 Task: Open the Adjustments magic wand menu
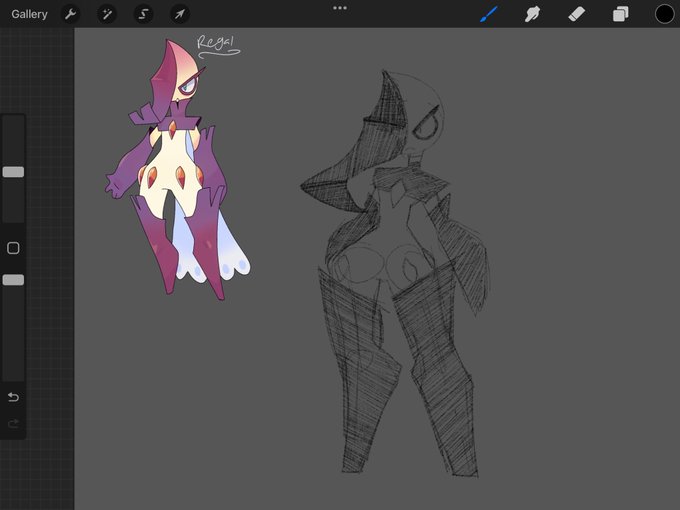pos(107,14)
